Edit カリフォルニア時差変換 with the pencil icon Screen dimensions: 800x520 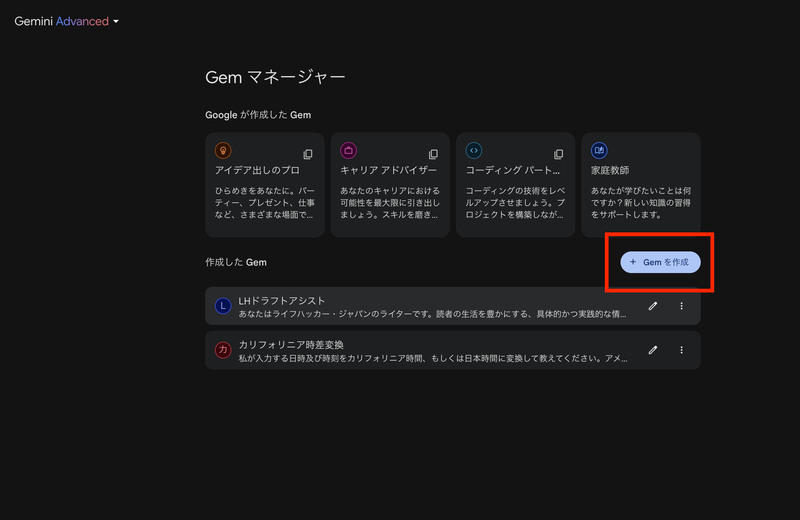pyautogui.click(x=653, y=350)
